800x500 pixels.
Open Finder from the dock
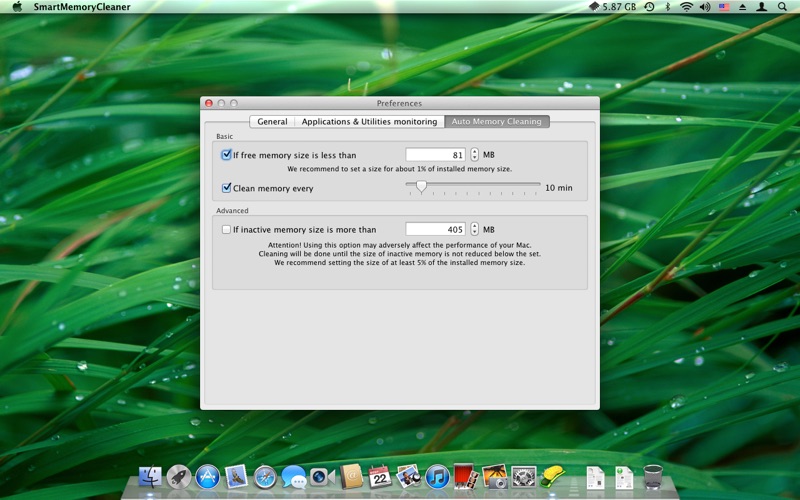click(150, 478)
